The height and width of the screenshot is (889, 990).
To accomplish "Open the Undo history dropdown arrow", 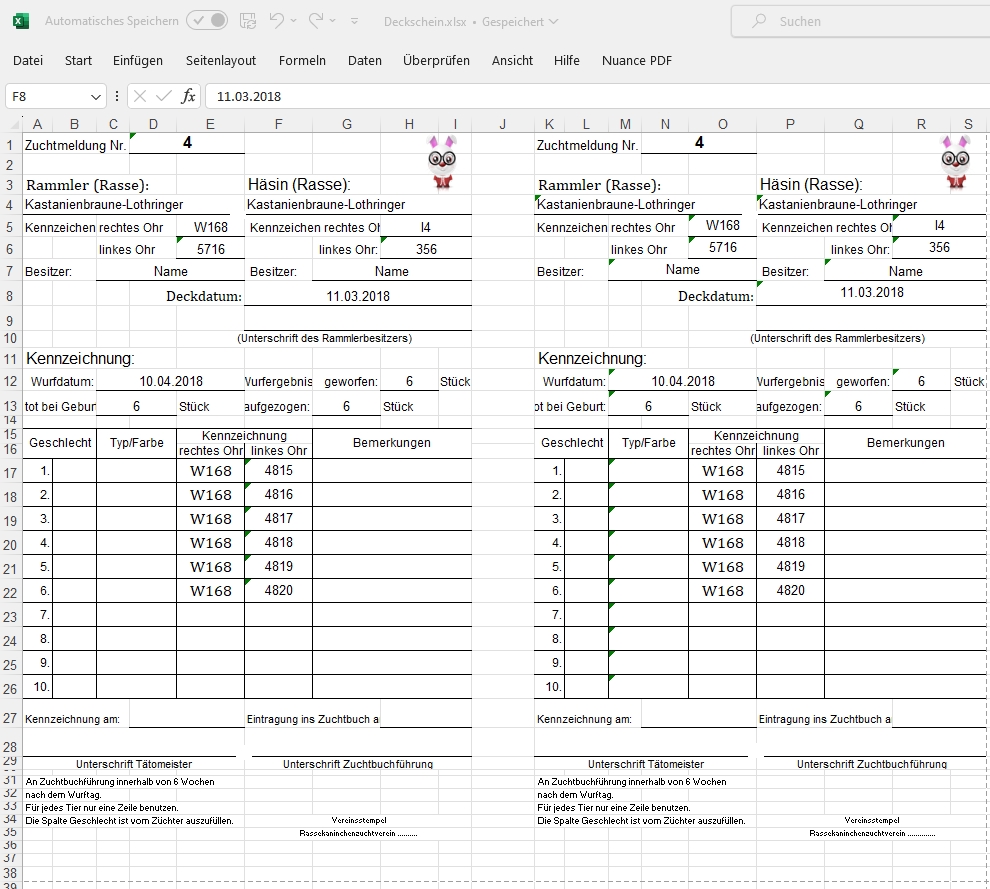I will (294, 21).
